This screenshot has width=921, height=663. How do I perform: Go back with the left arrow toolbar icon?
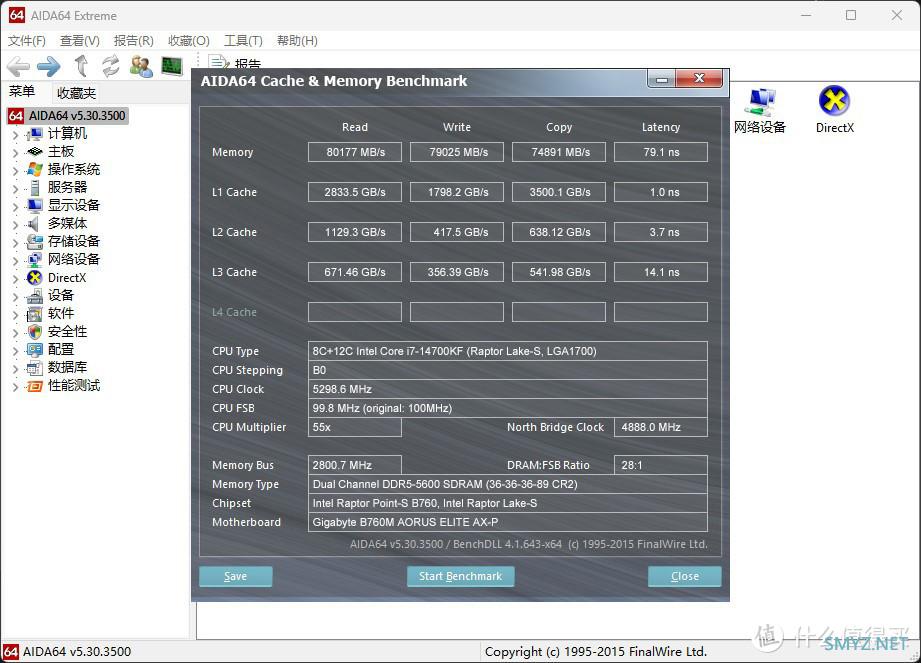18,66
